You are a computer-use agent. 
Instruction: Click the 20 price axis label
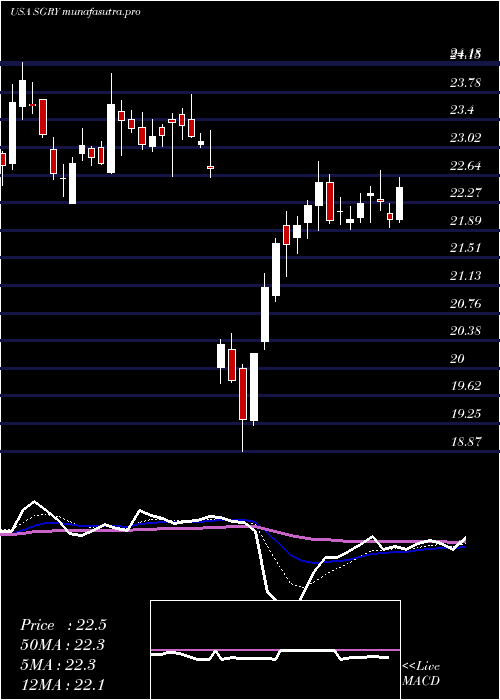pyautogui.click(x=458, y=358)
